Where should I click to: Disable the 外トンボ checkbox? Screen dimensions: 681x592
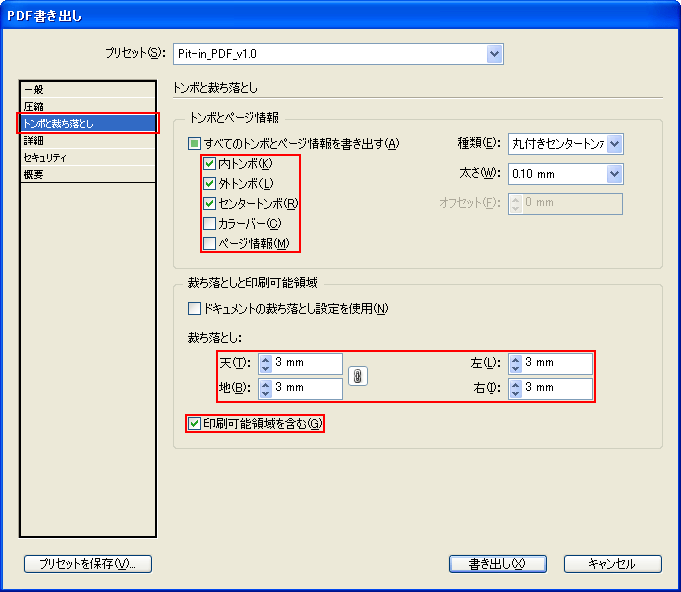pyautogui.click(x=209, y=184)
